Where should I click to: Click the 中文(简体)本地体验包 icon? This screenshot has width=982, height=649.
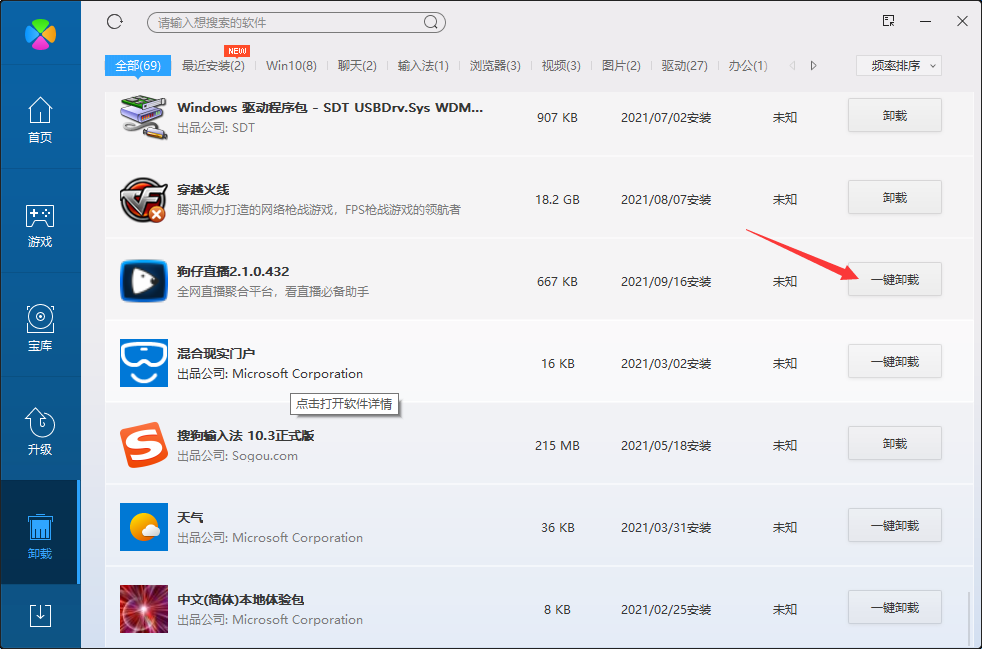point(144,609)
